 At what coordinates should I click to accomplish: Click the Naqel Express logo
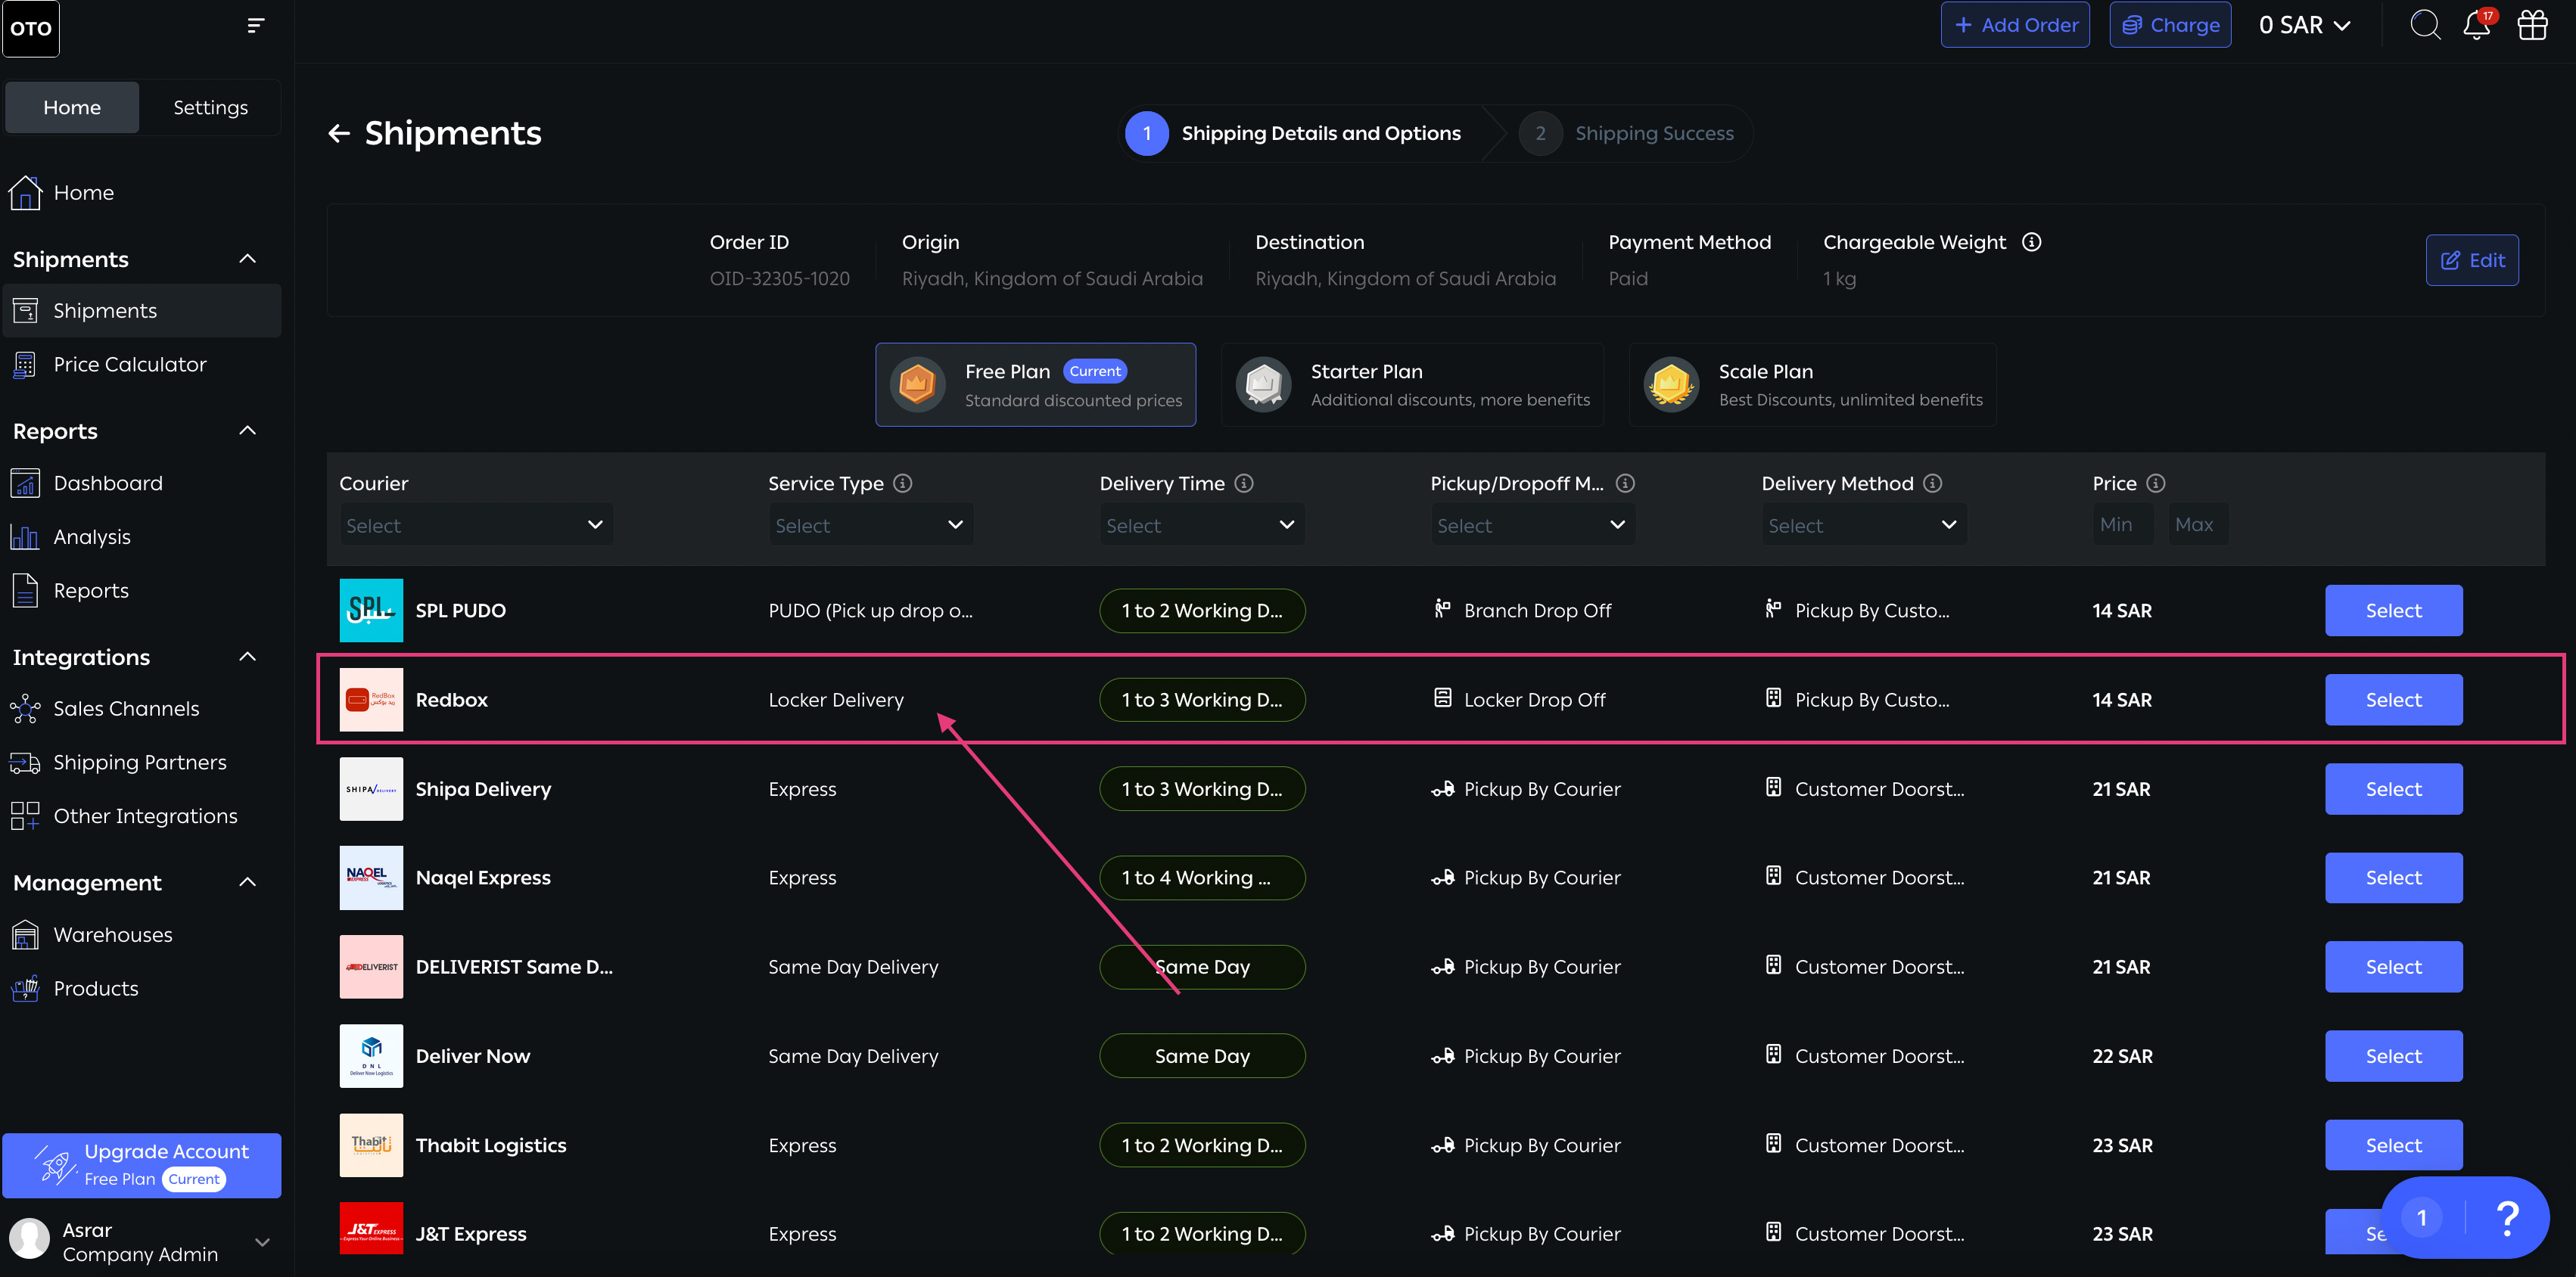pyautogui.click(x=371, y=878)
